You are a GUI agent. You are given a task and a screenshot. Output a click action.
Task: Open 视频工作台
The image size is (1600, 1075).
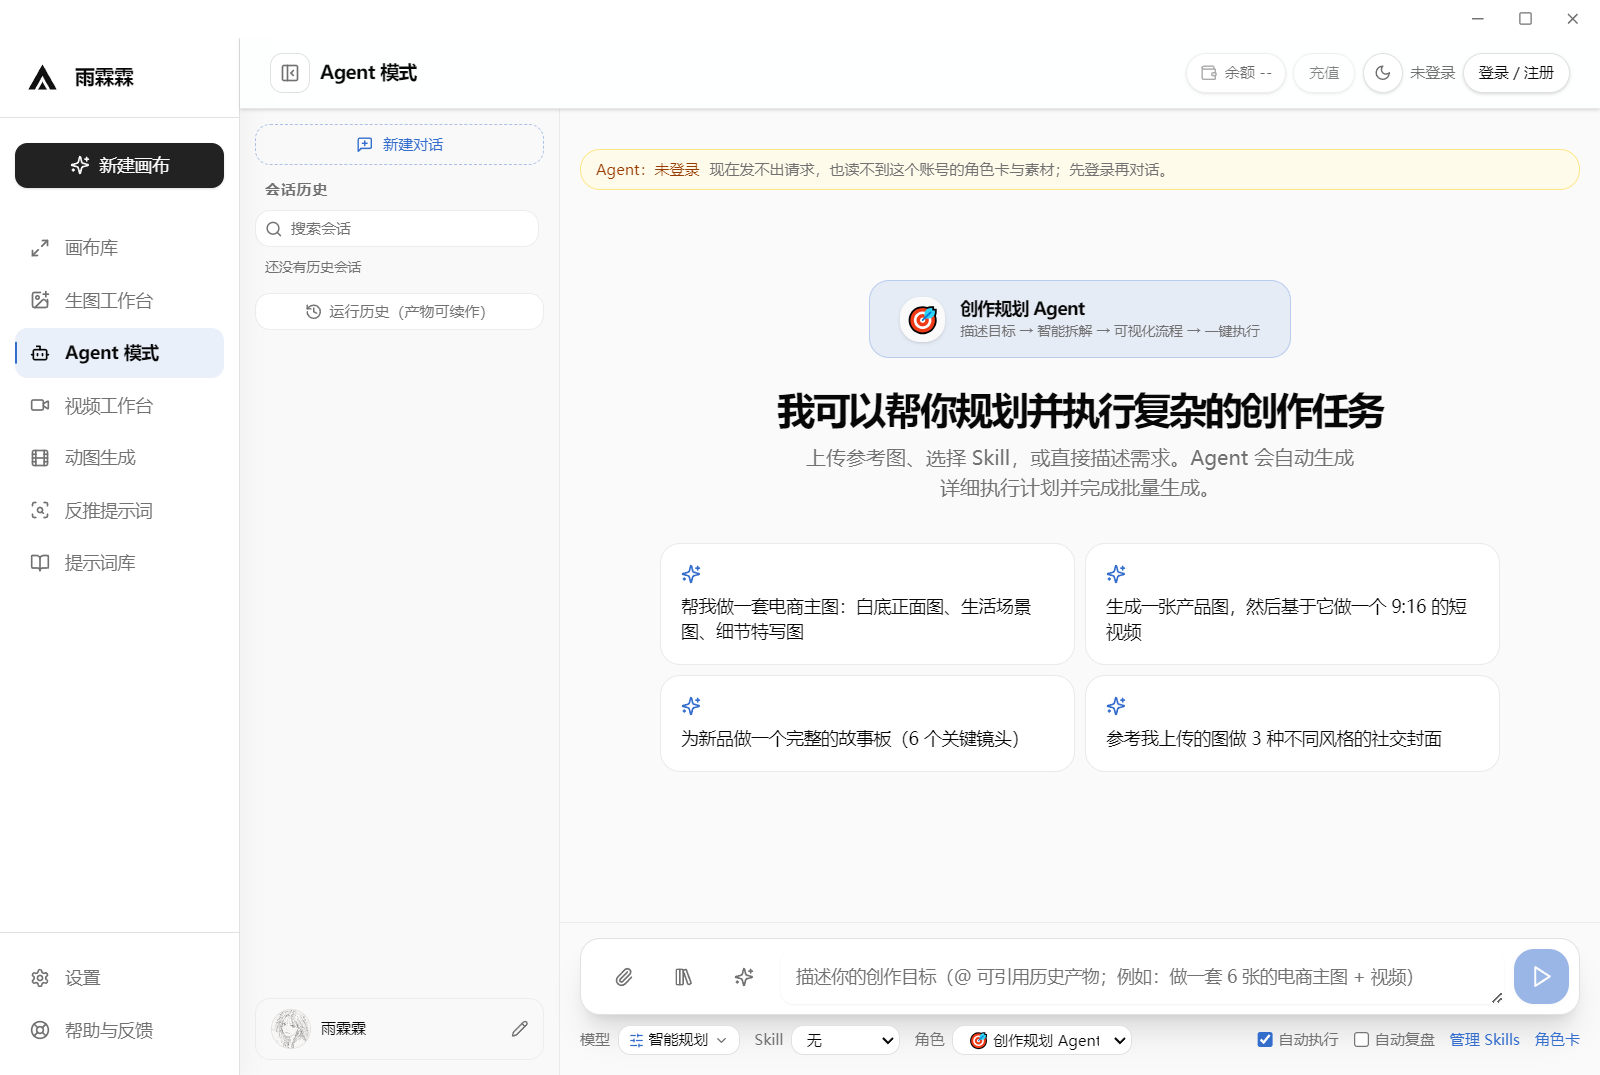click(x=119, y=405)
